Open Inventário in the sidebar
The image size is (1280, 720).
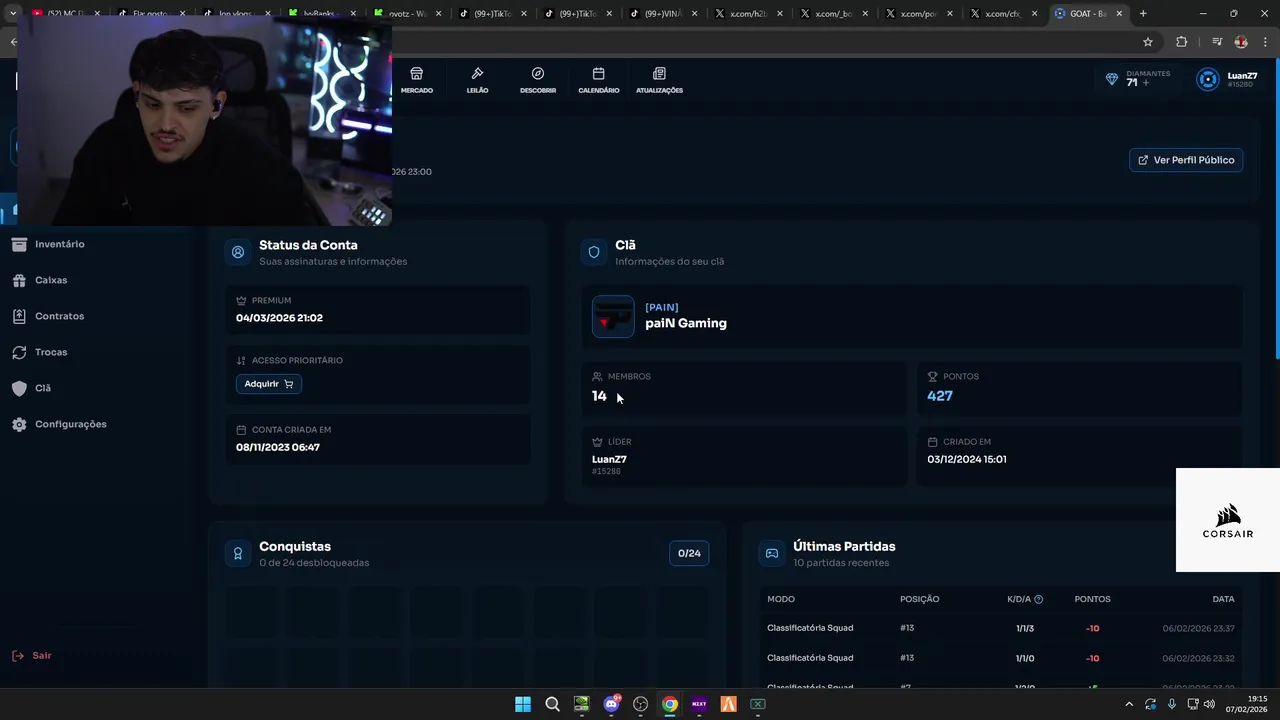click(x=60, y=244)
